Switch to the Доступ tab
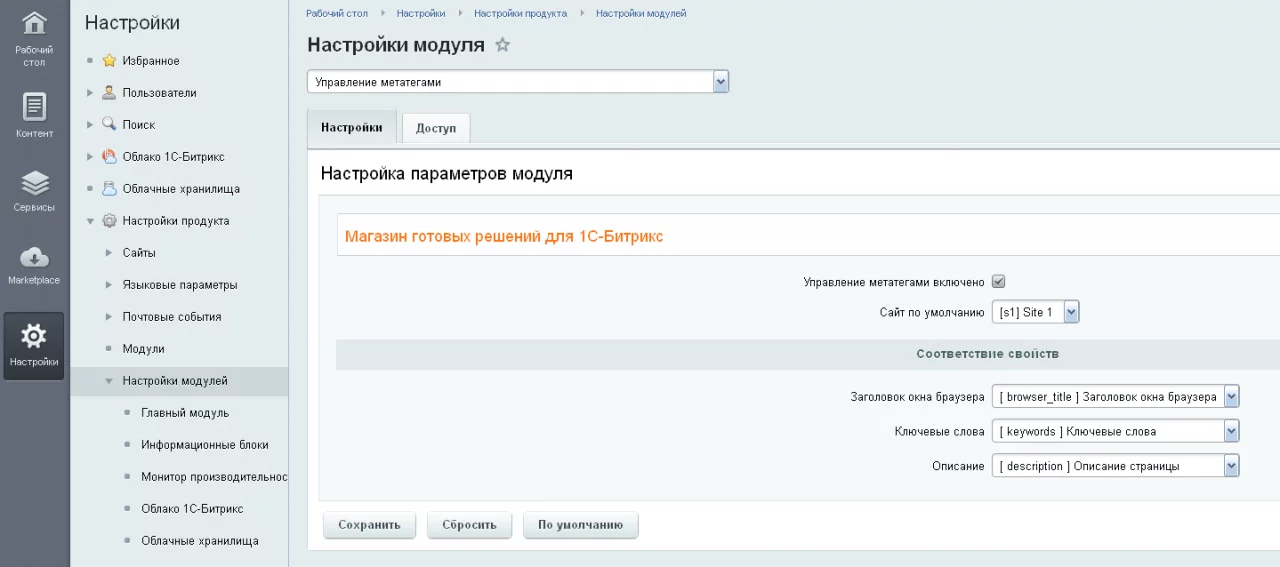The height and width of the screenshot is (567, 1280). (436, 128)
